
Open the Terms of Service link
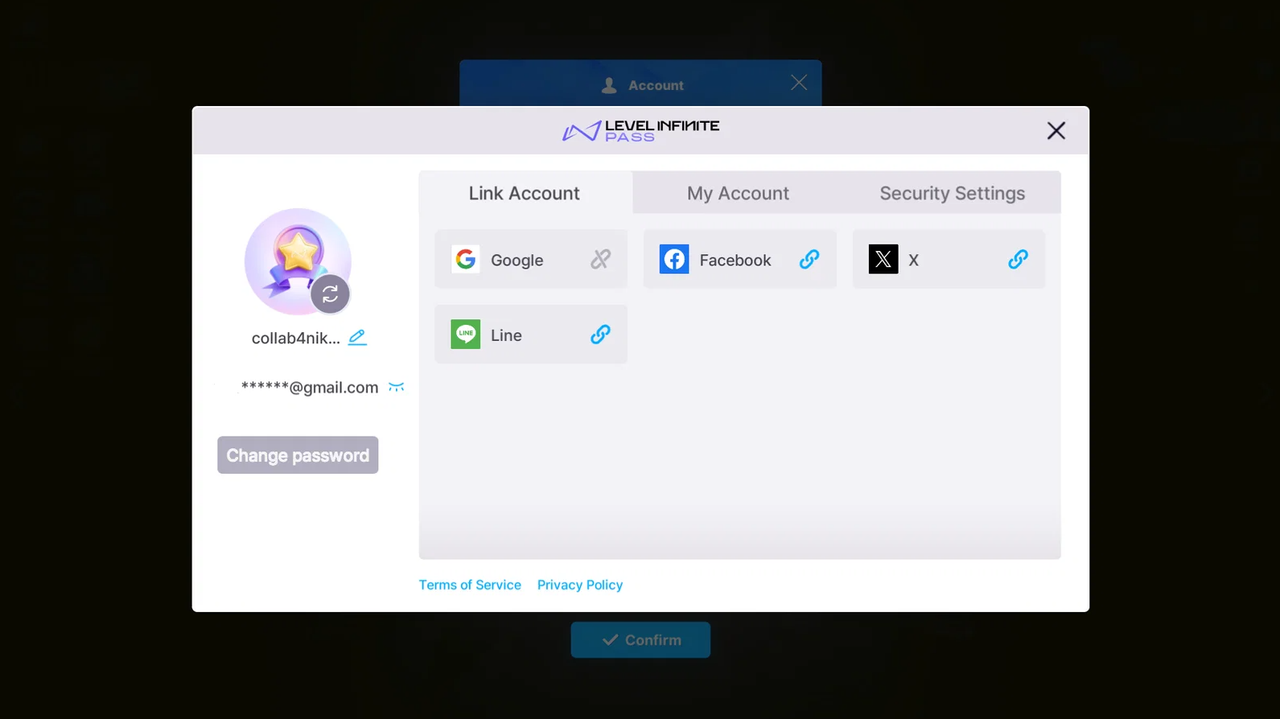click(470, 585)
